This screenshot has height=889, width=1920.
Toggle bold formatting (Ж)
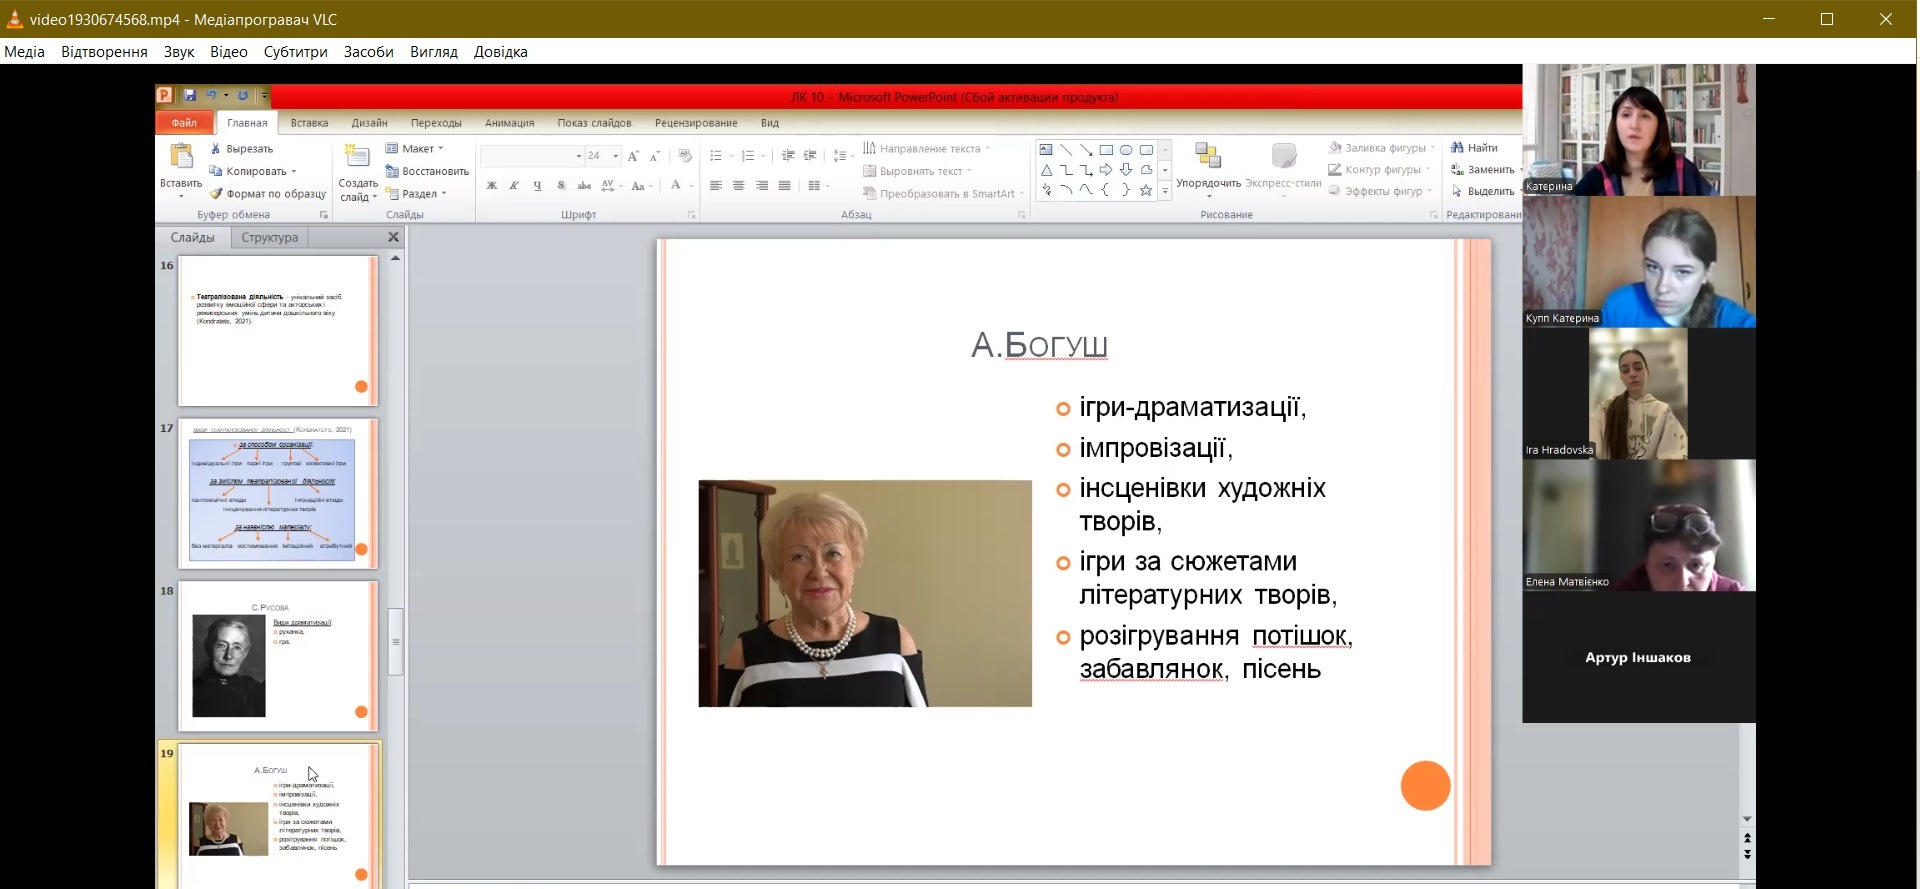pos(491,186)
